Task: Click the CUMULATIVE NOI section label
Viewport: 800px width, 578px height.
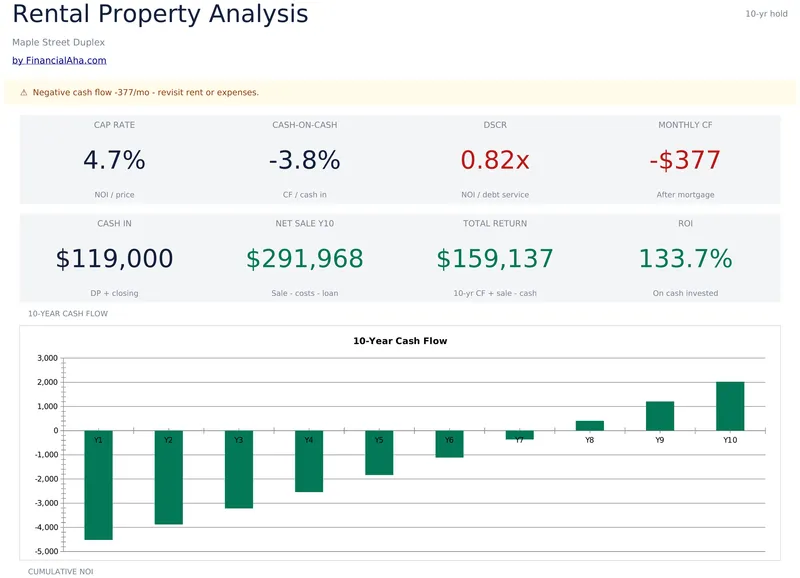Action: [x=61, y=572]
